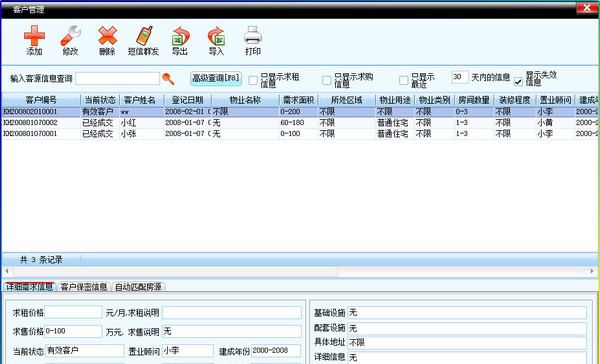The image size is (600, 364).
Task: Sort by the 物业名称 column header
Action: [245, 100]
